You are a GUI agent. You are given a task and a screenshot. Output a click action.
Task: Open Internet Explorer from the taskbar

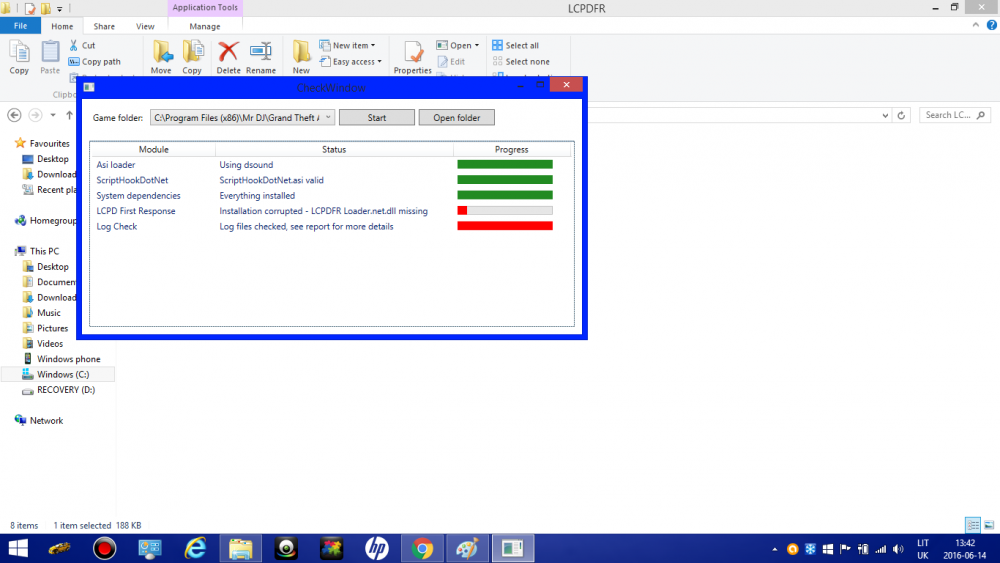(x=195, y=548)
